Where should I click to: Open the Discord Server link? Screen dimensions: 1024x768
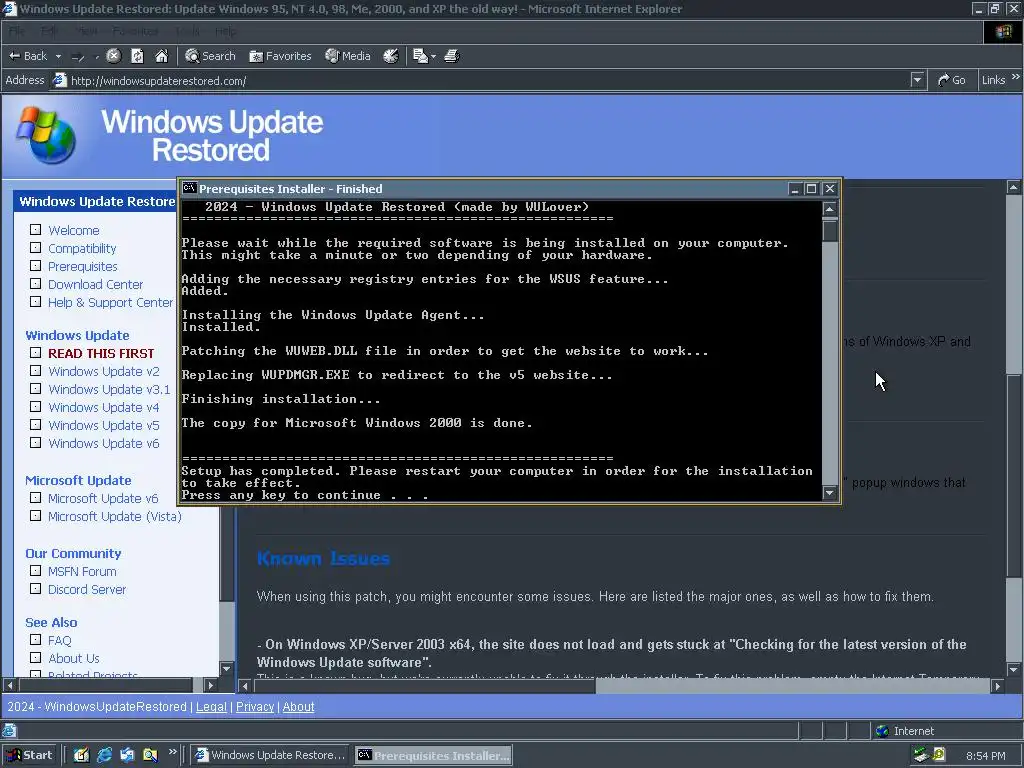click(x=87, y=590)
